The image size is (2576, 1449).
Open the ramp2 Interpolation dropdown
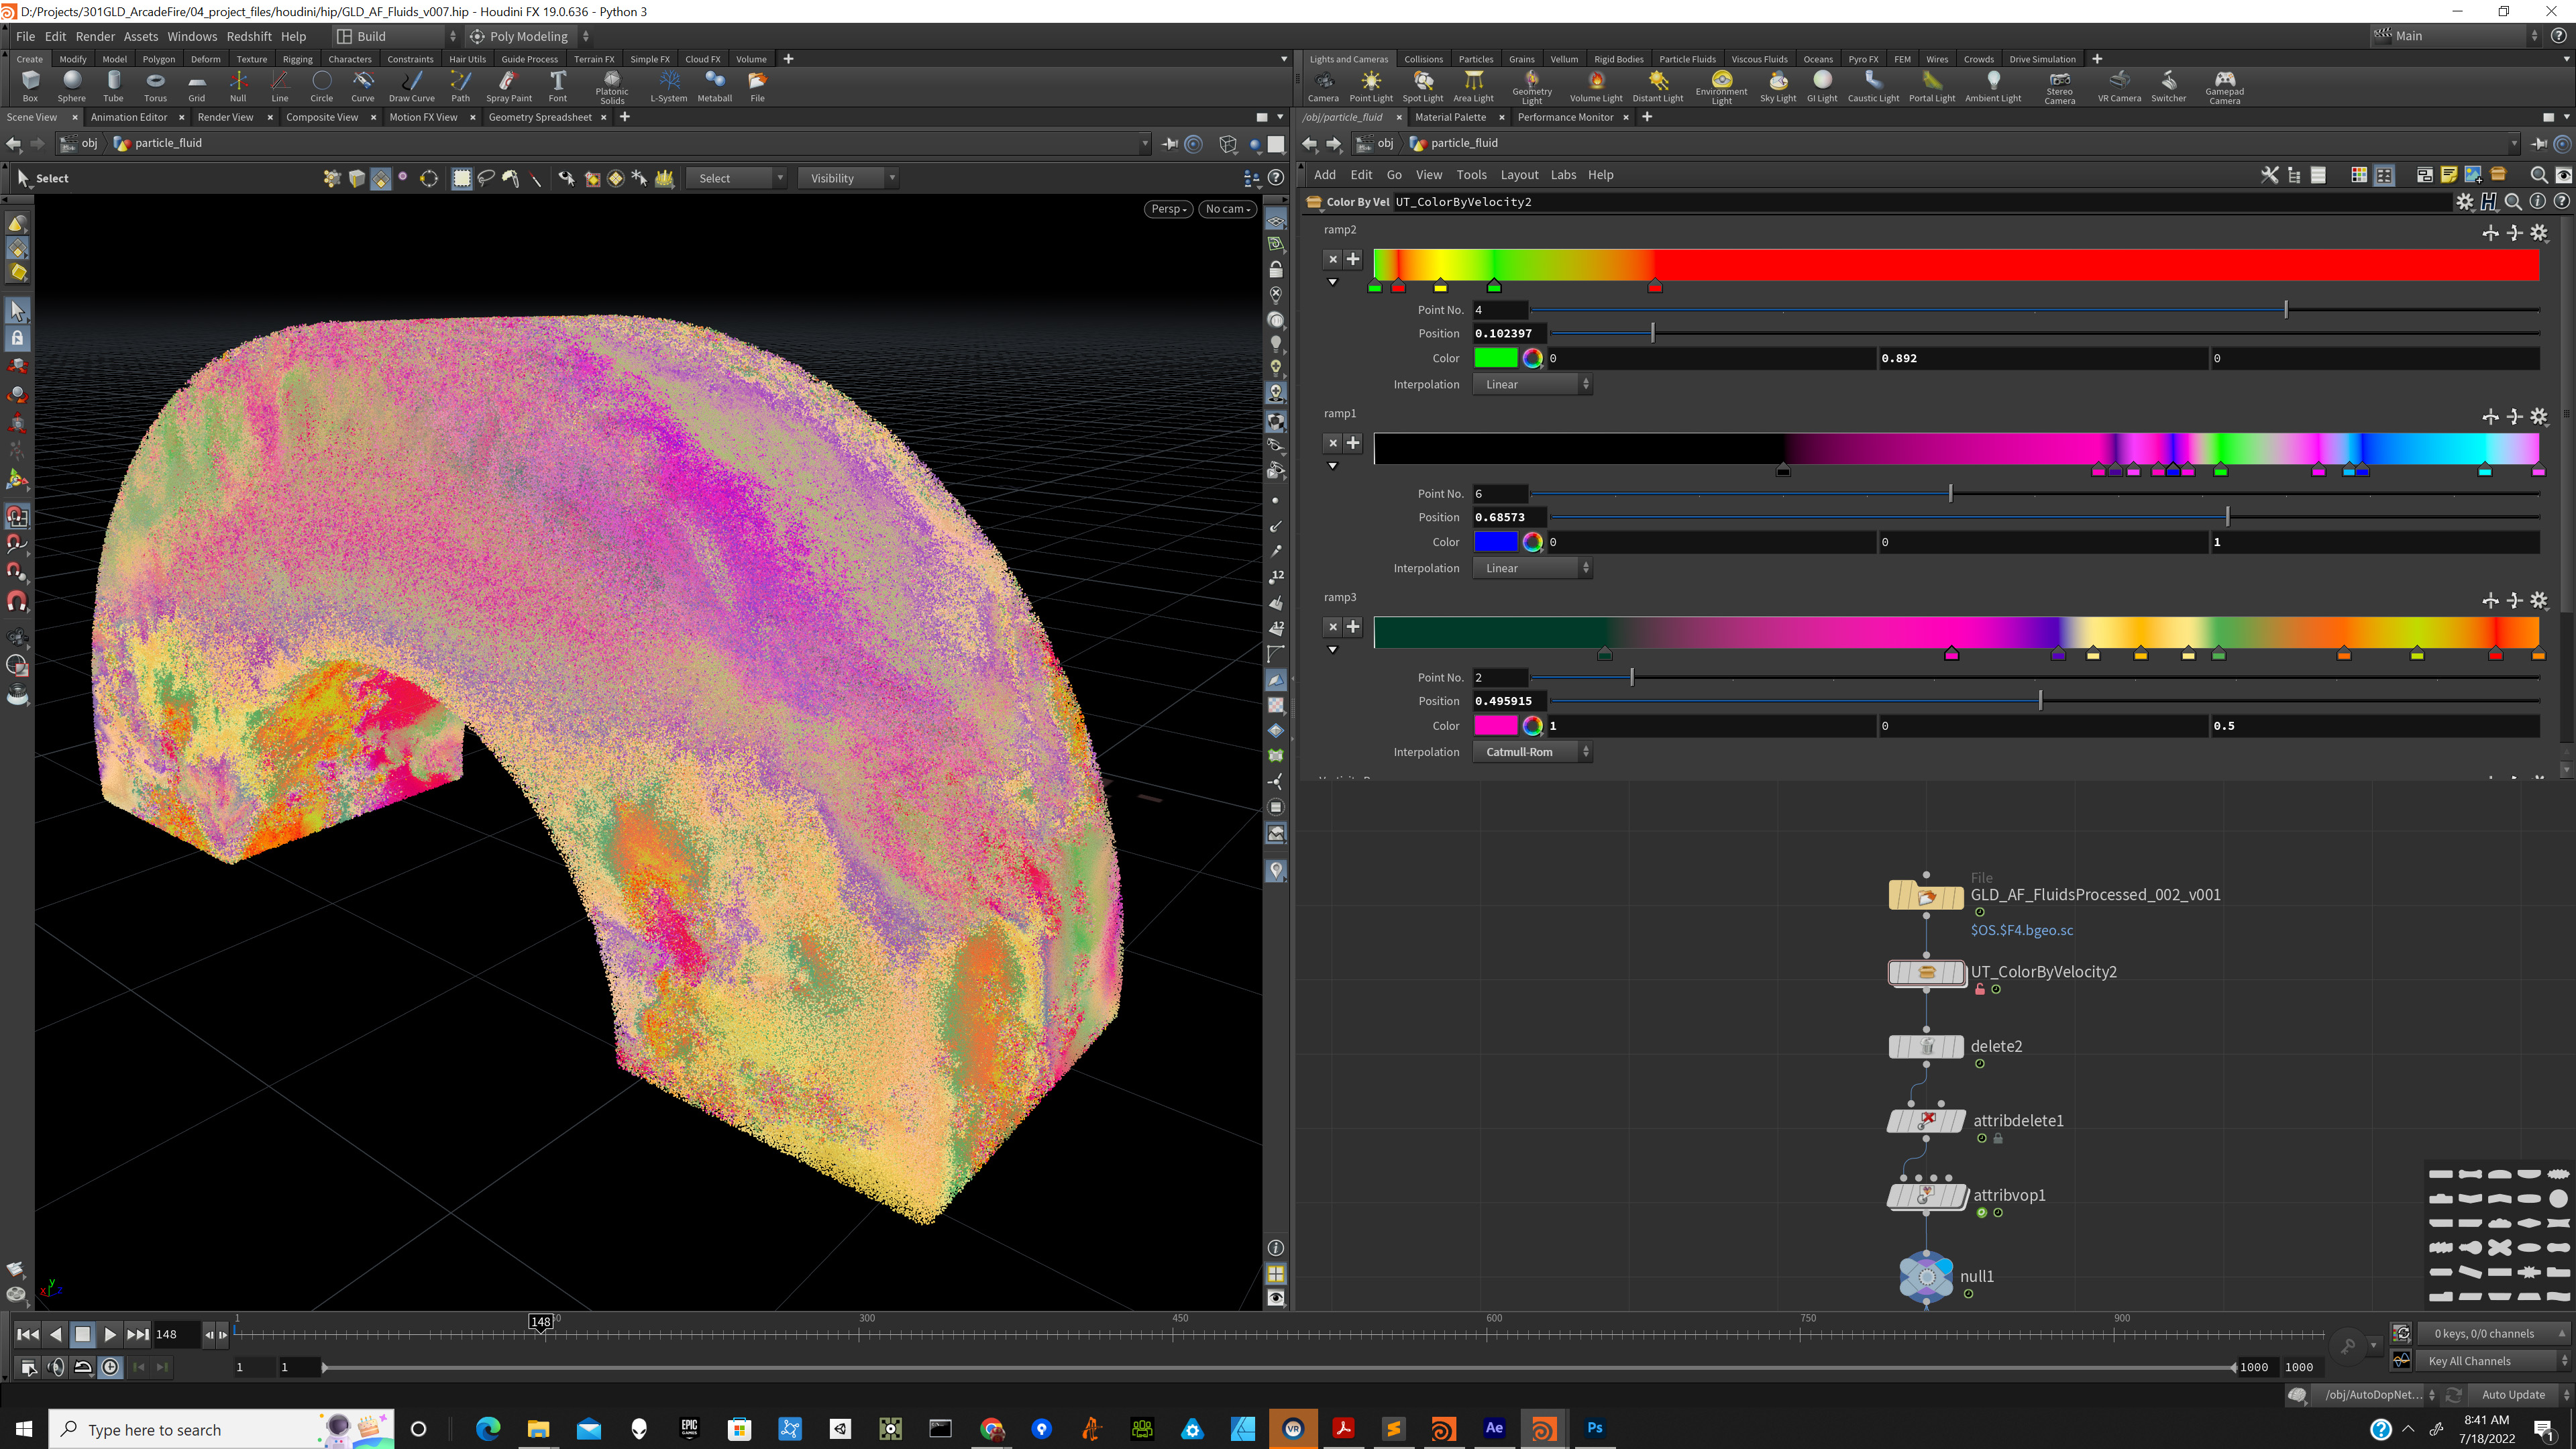click(x=1532, y=385)
